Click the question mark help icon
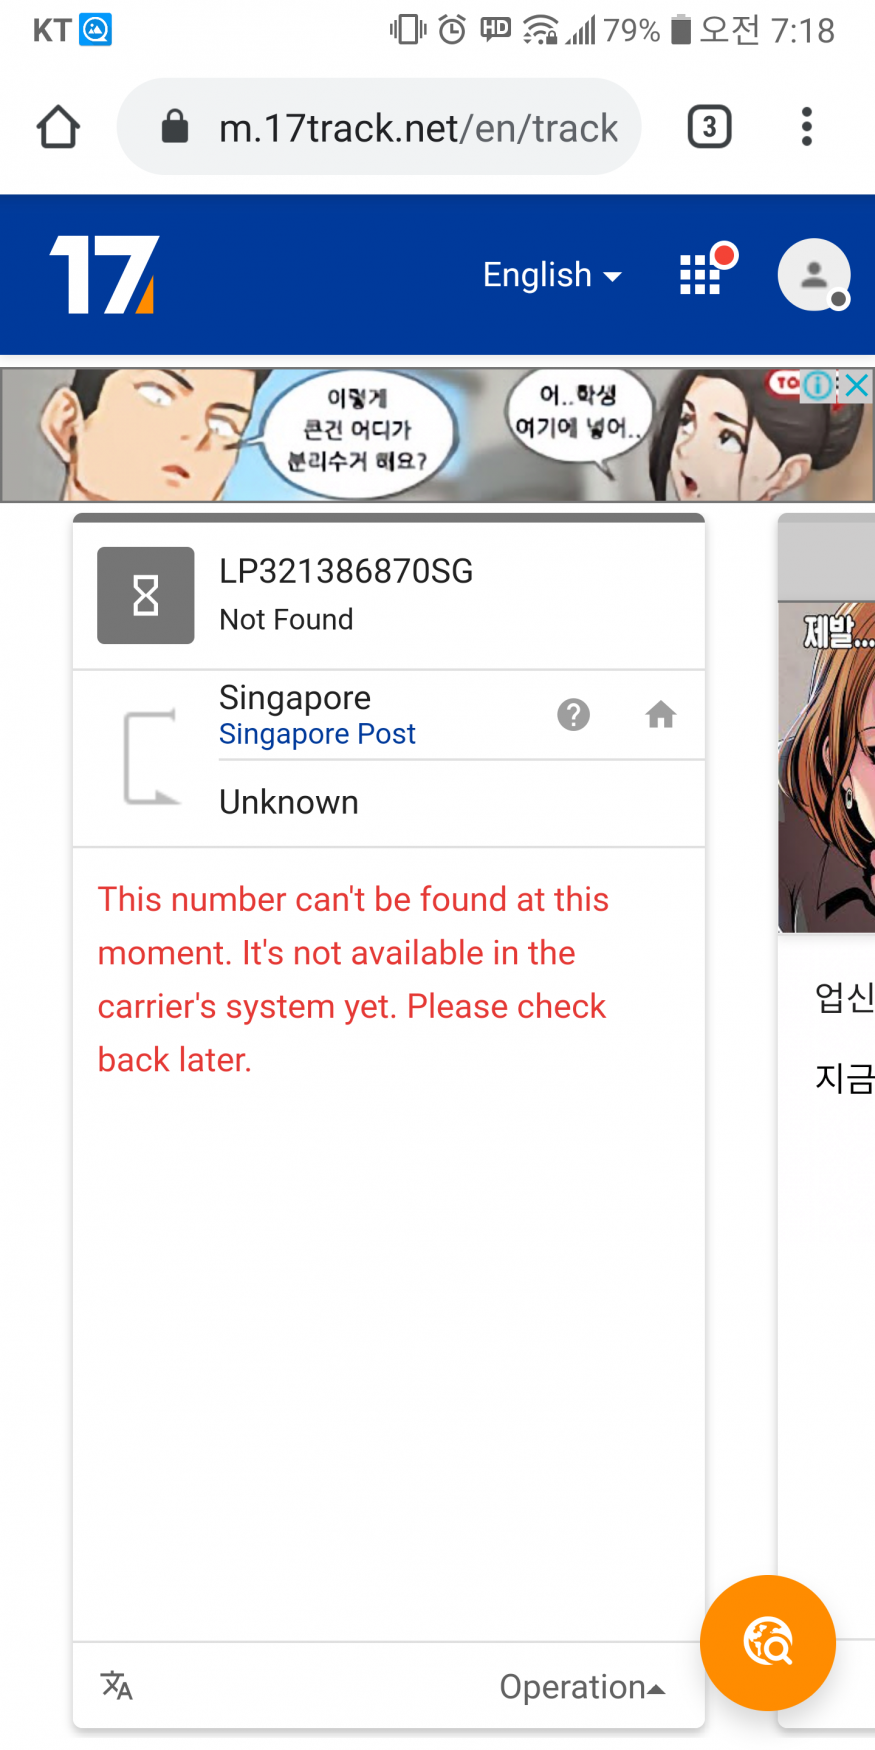The width and height of the screenshot is (875, 1750). pos(573,715)
